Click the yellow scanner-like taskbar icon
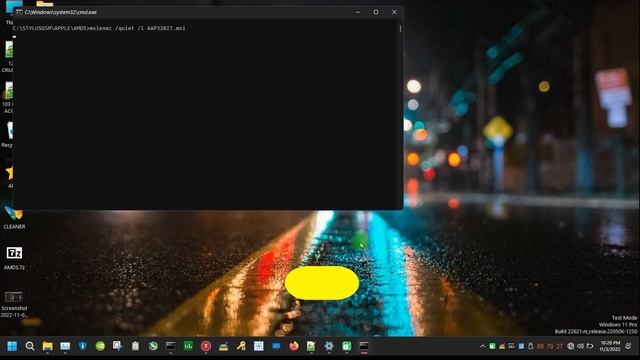Screen dimensions: 640x360 coord(223,346)
